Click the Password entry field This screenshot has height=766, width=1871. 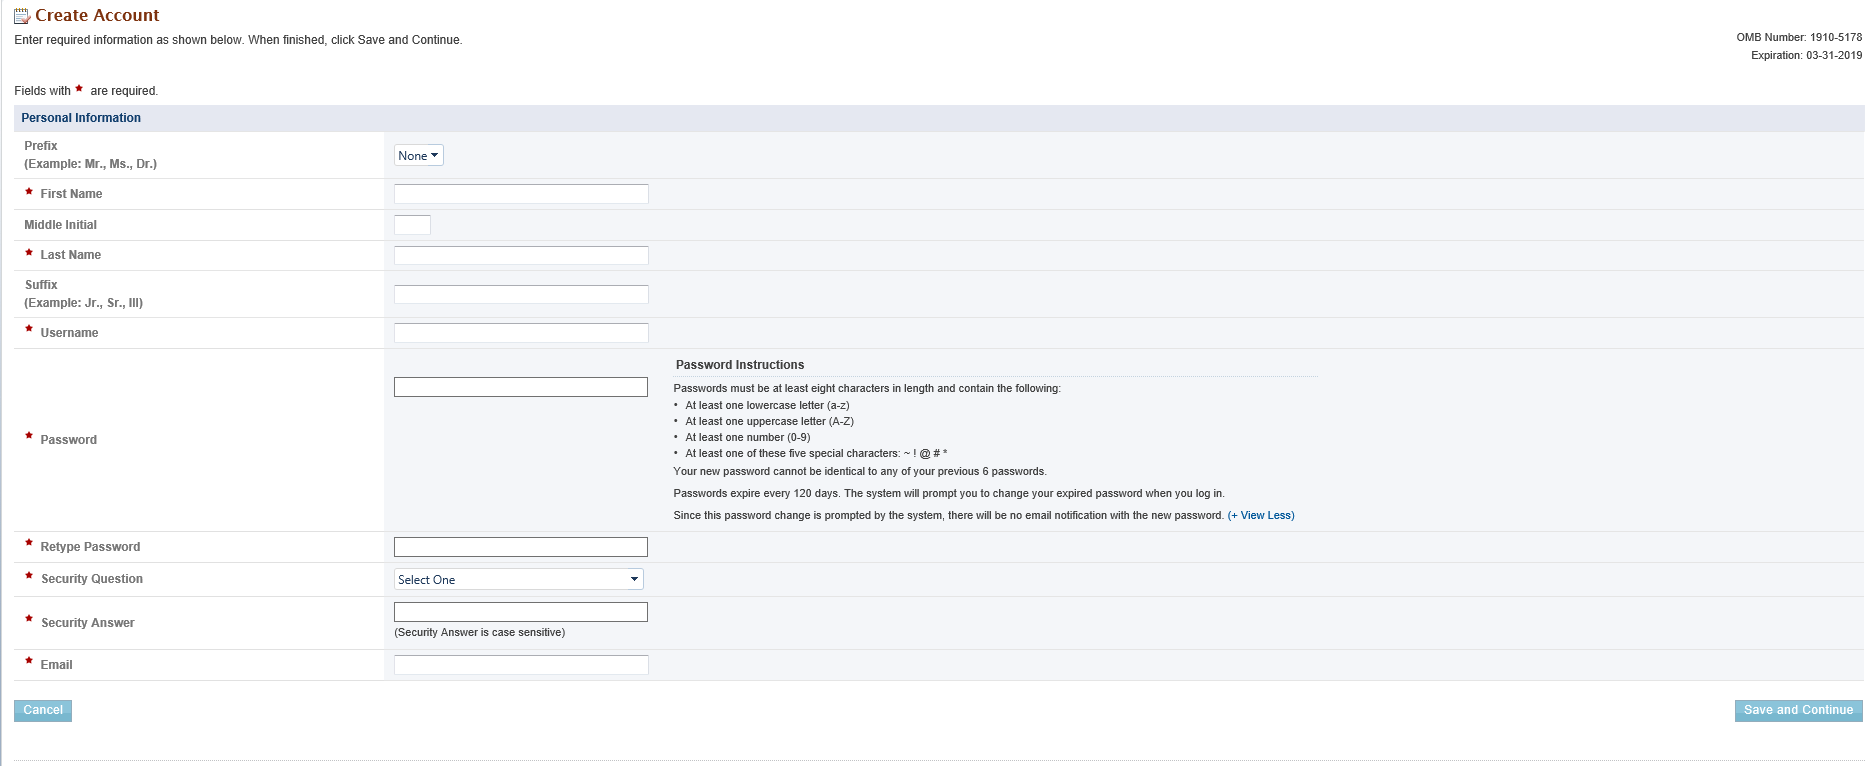[x=521, y=387]
